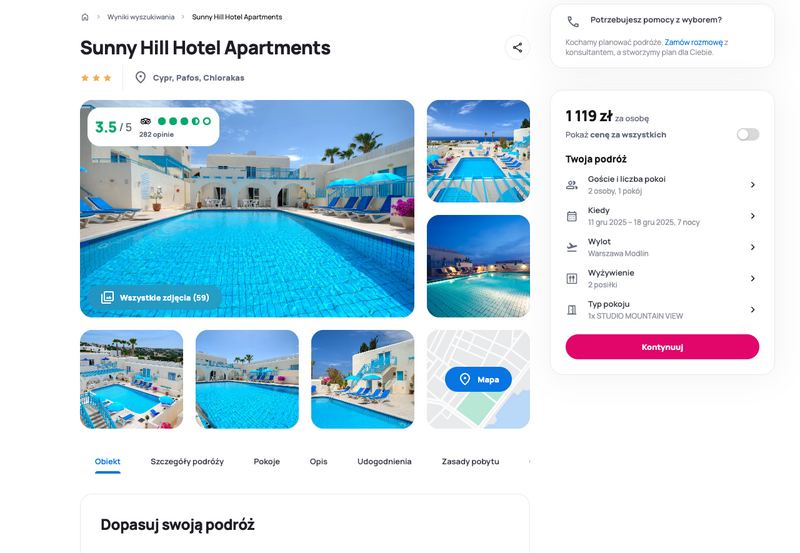The height and width of the screenshot is (553, 800).
Task: Click the home icon in breadcrumb
Action: point(85,17)
